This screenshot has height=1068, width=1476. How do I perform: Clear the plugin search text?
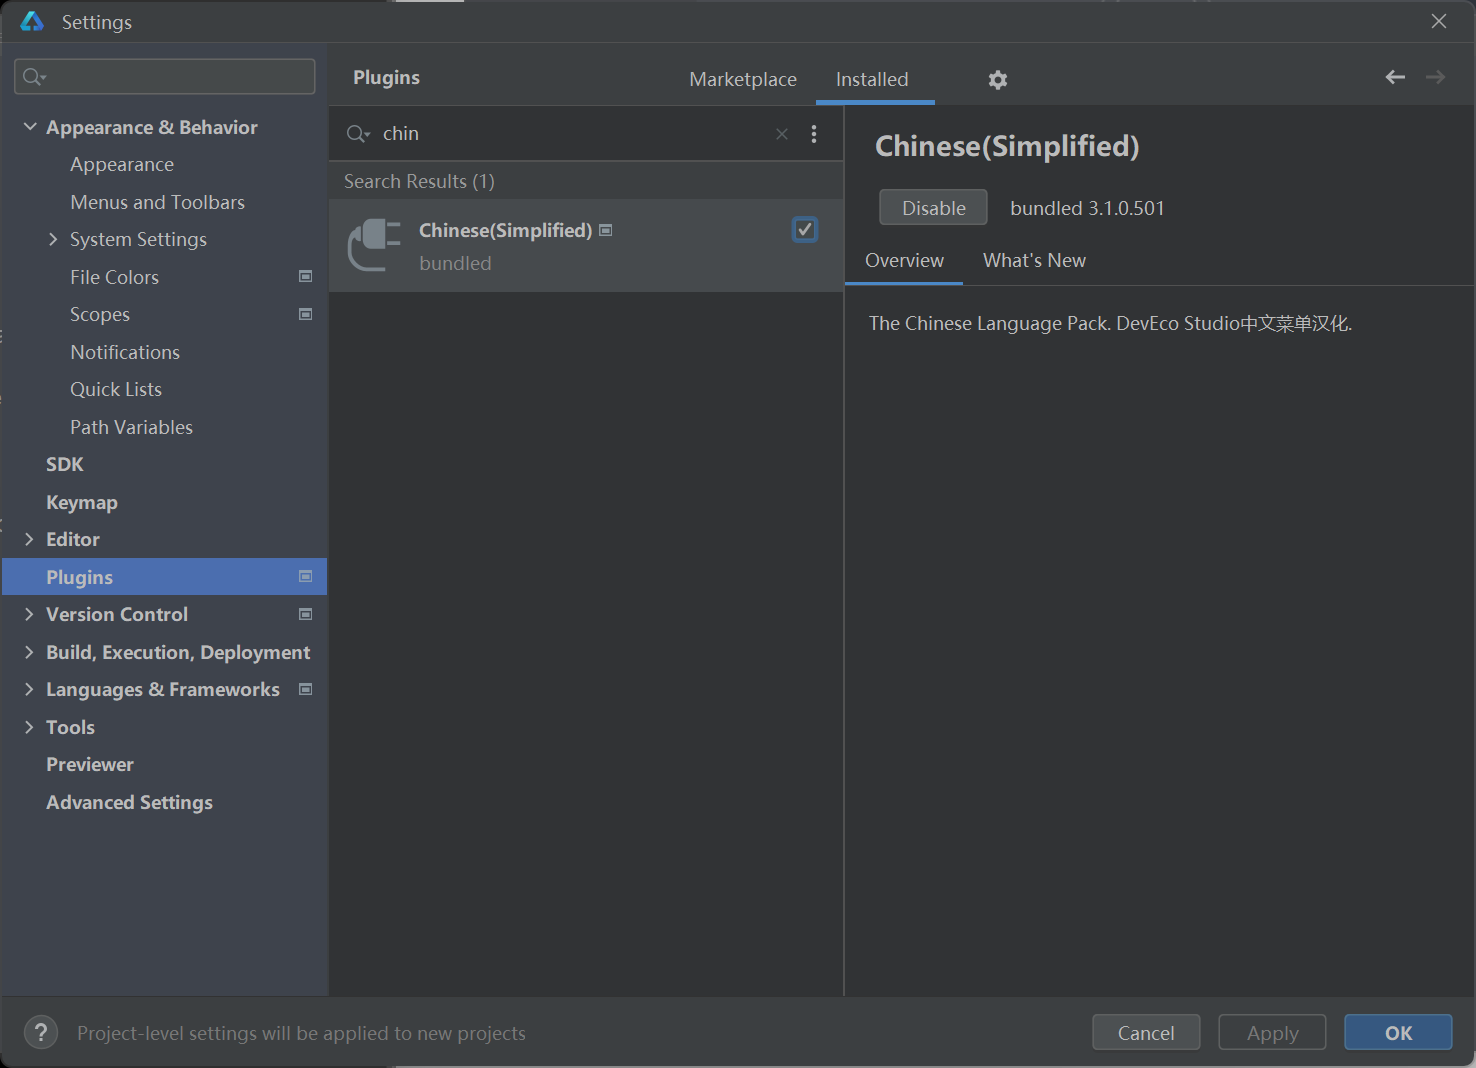click(x=782, y=134)
